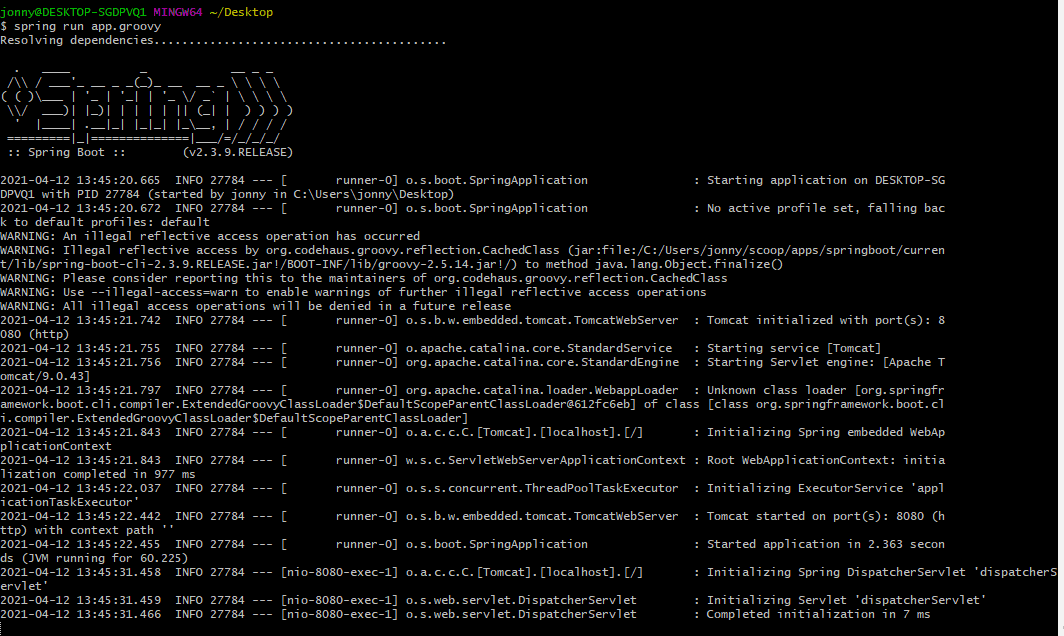Click the '~/Desktop' path in prompt
The image size is (1064, 636).
click(242, 12)
